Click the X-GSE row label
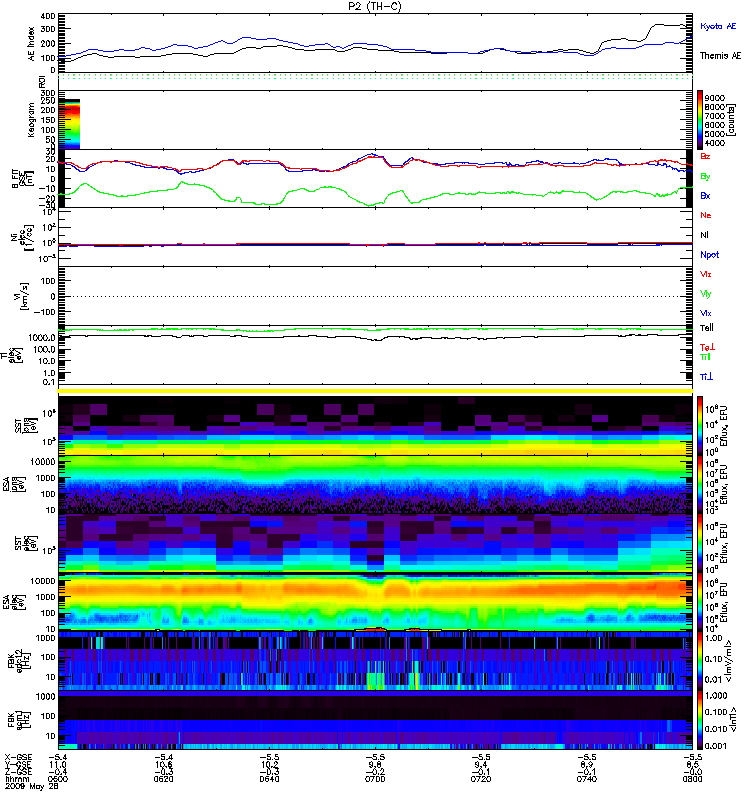Screen dimensions: 750x800 click(18, 757)
